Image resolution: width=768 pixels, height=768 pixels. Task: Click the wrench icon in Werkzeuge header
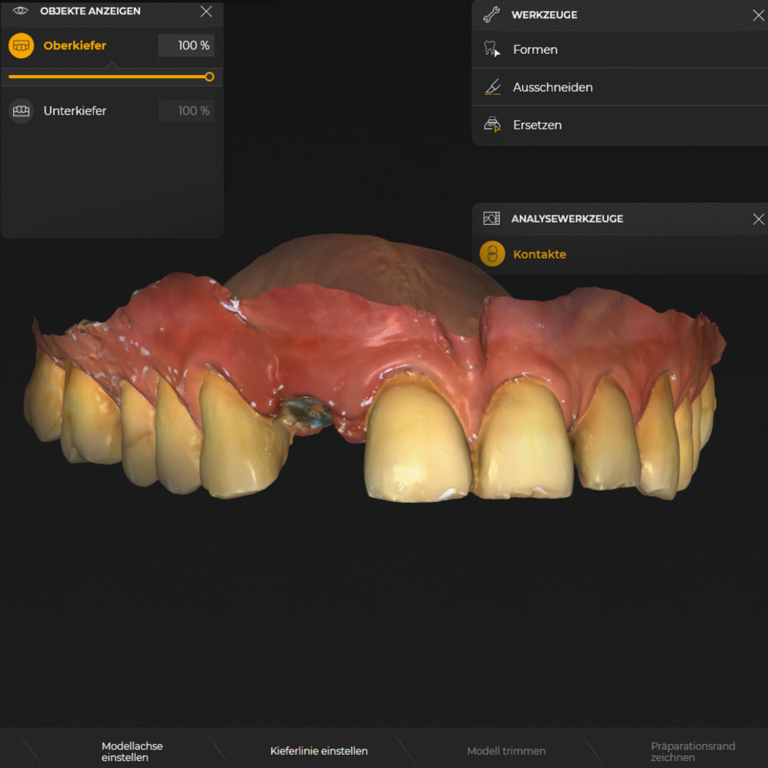tap(491, 15)
